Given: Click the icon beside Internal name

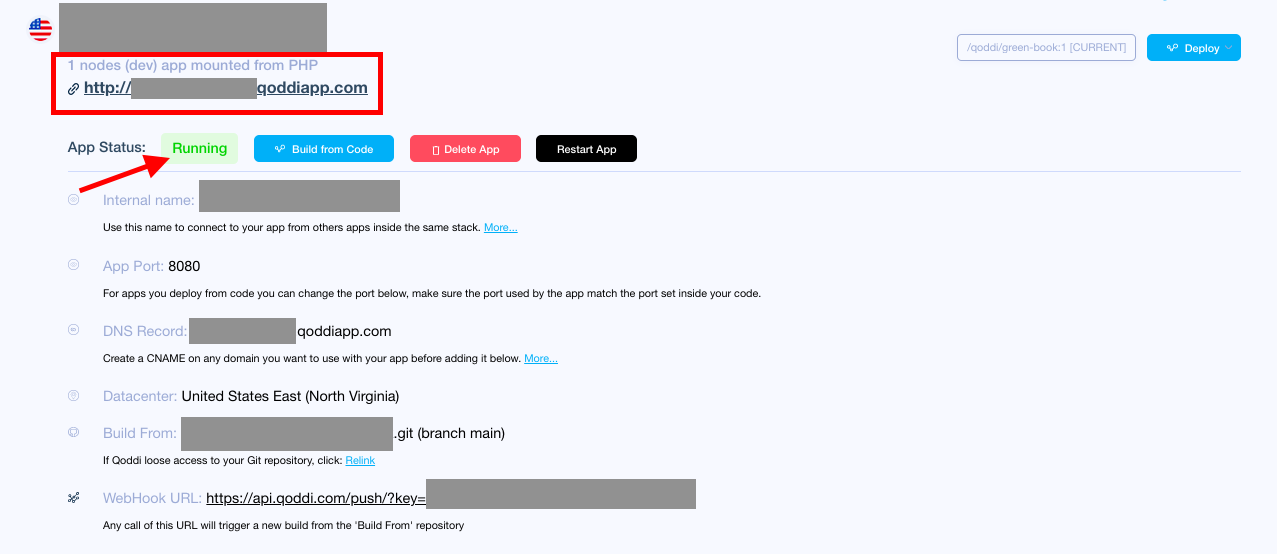Looking at the screenshot, I should (x=73, y=200).
